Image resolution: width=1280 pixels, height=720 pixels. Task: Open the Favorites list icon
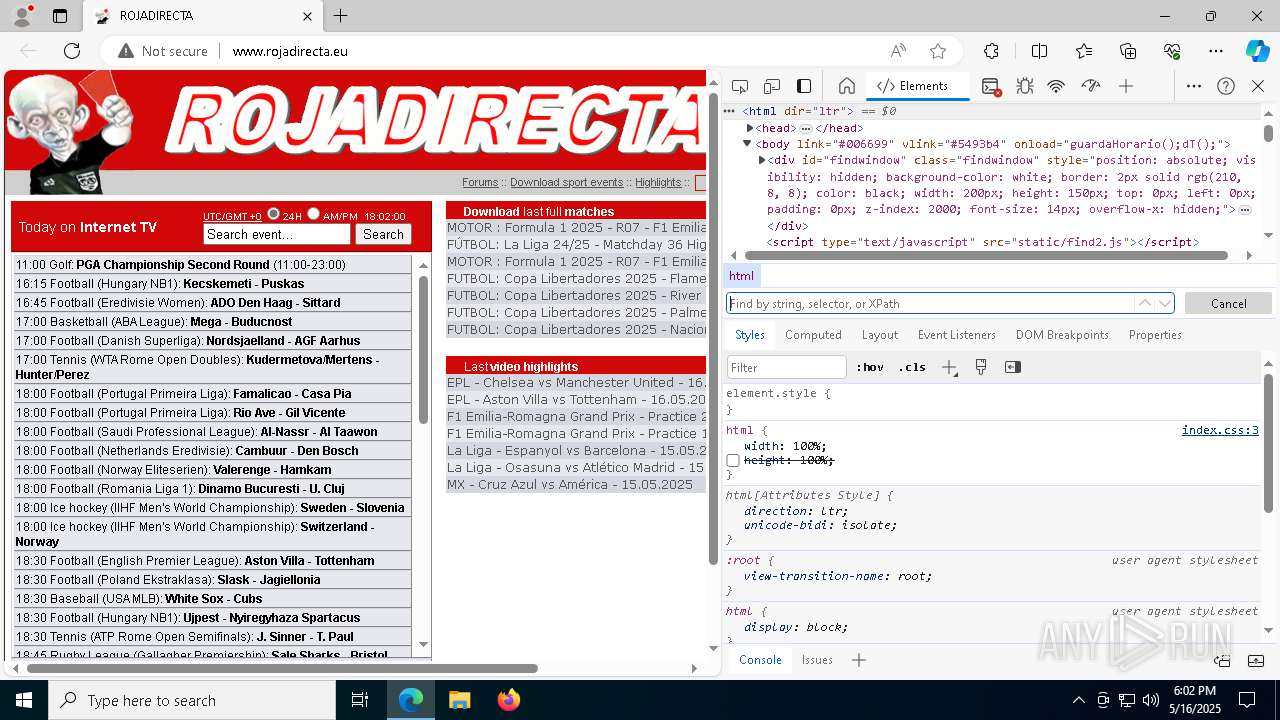point(1084,51)
